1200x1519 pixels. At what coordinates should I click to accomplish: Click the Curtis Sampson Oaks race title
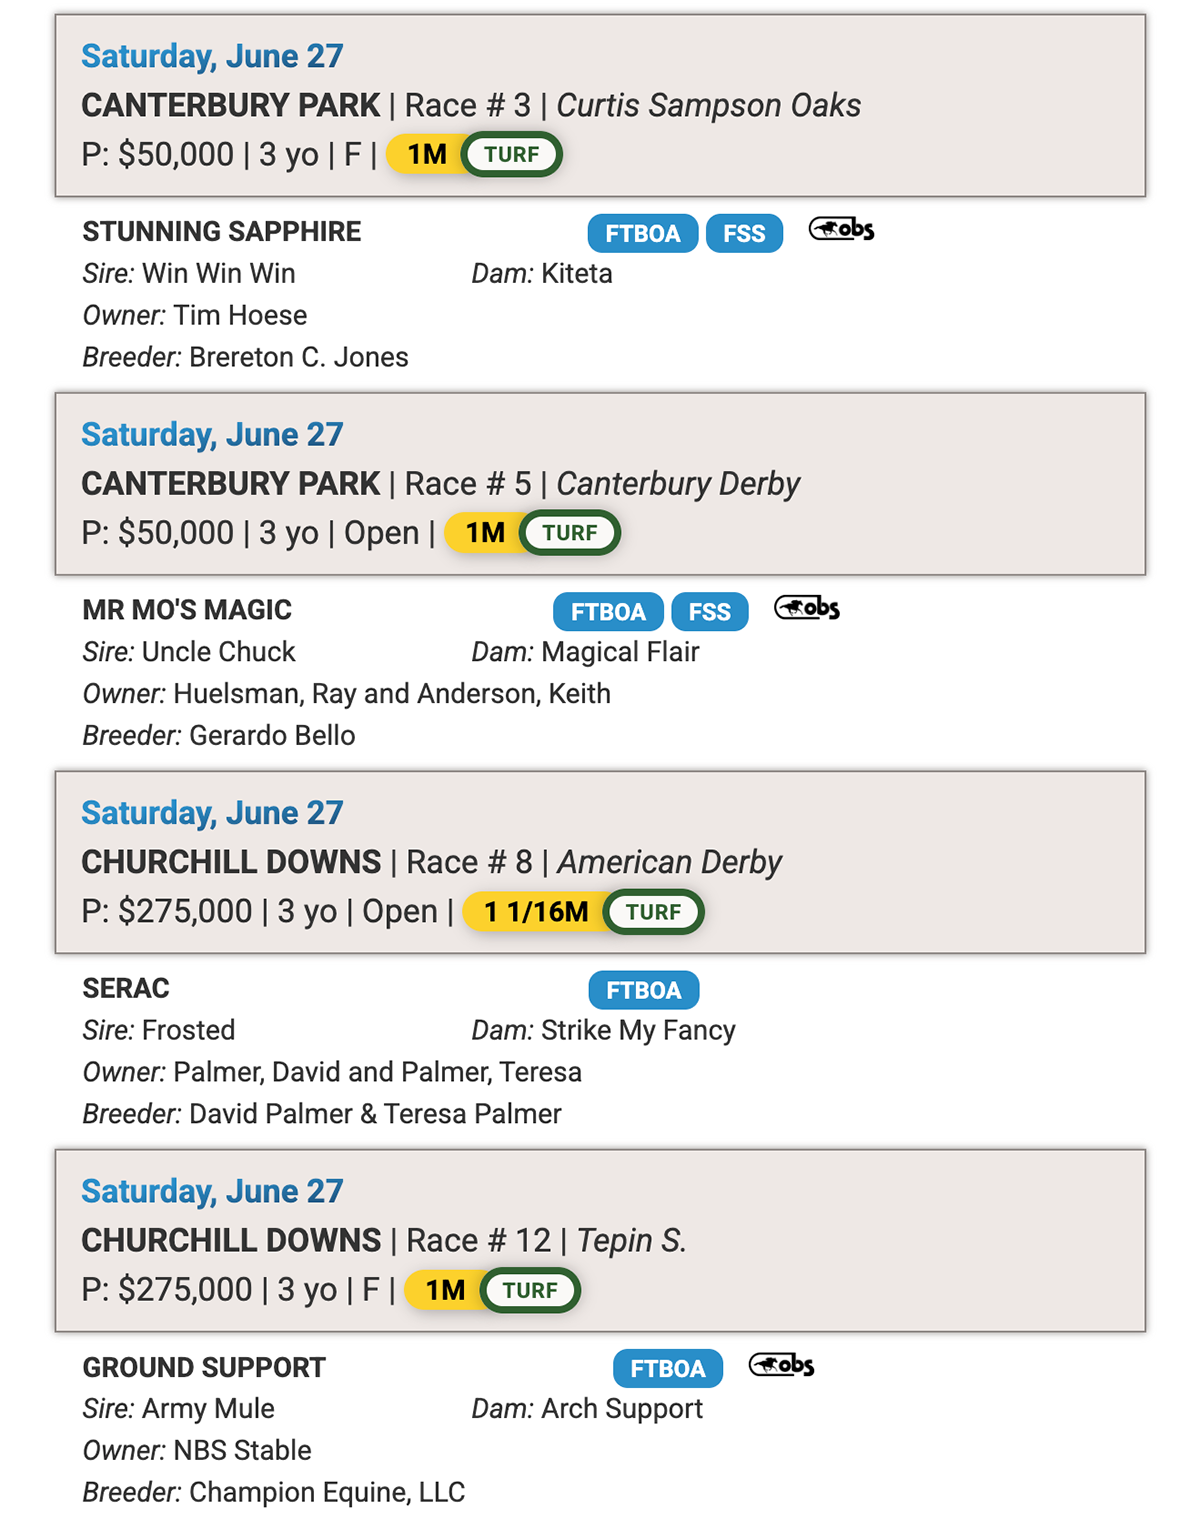(x=708, y=105)
